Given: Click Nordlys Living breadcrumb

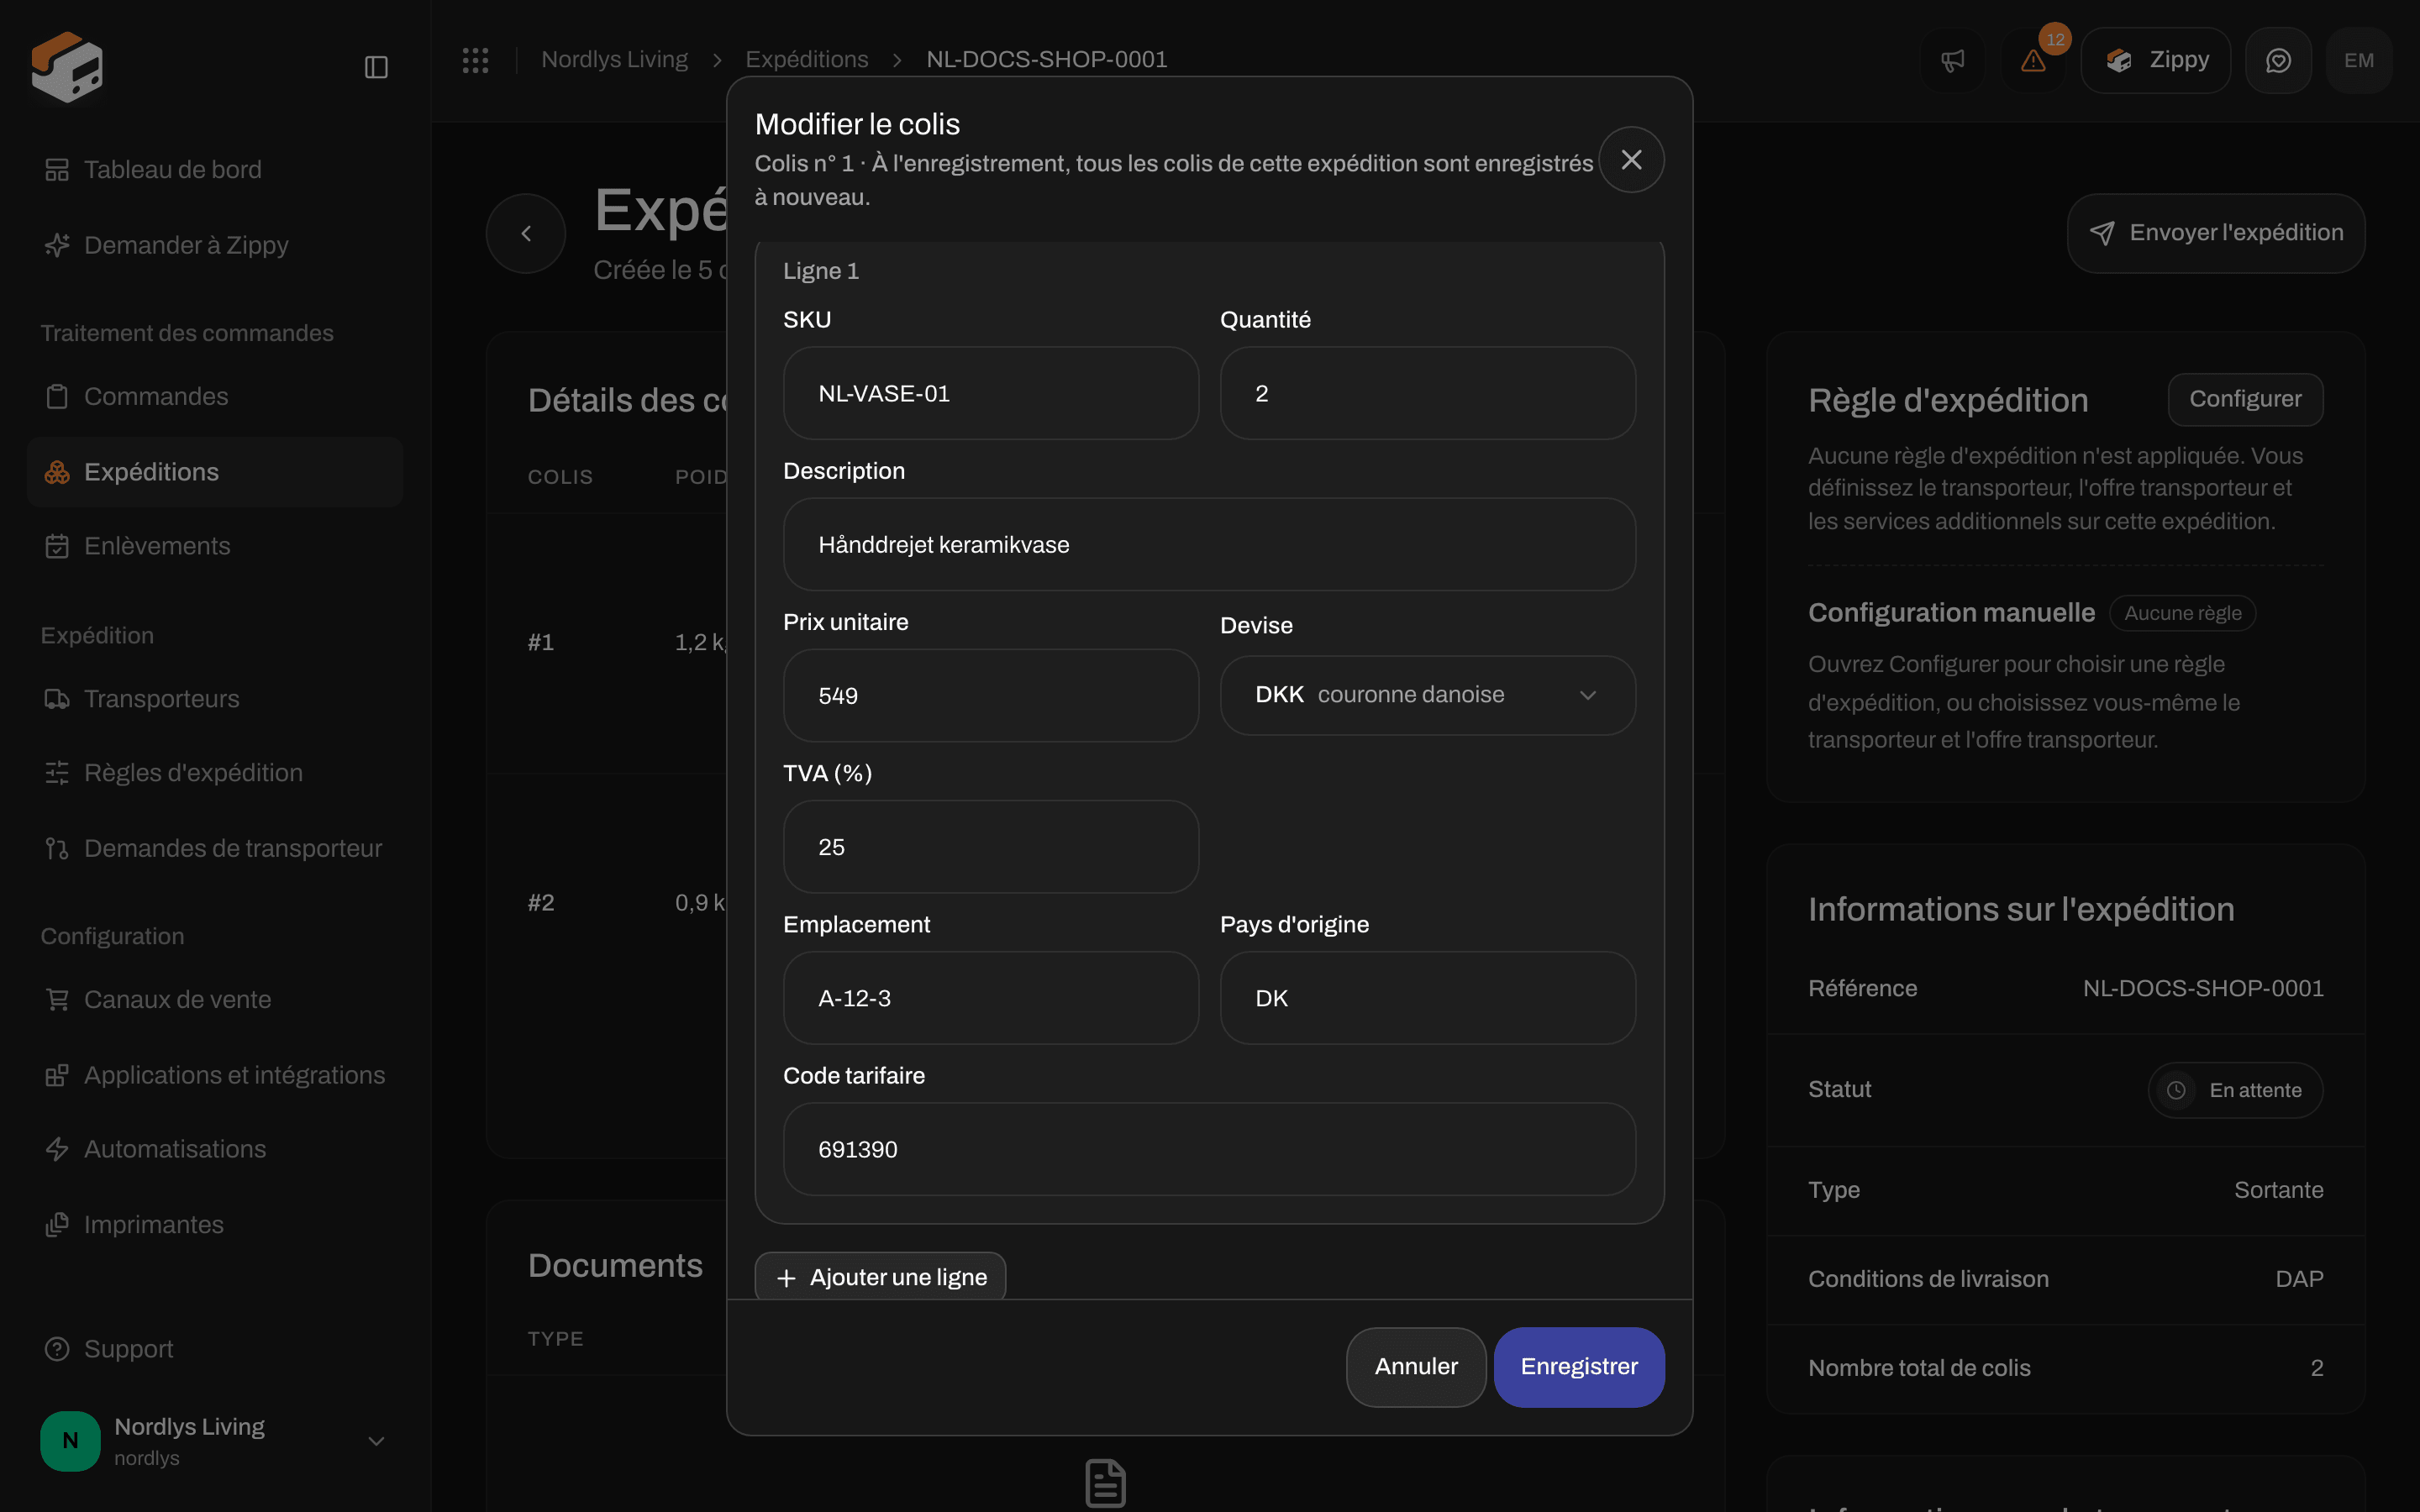Looking at the screenshot, I should [614, 60].
